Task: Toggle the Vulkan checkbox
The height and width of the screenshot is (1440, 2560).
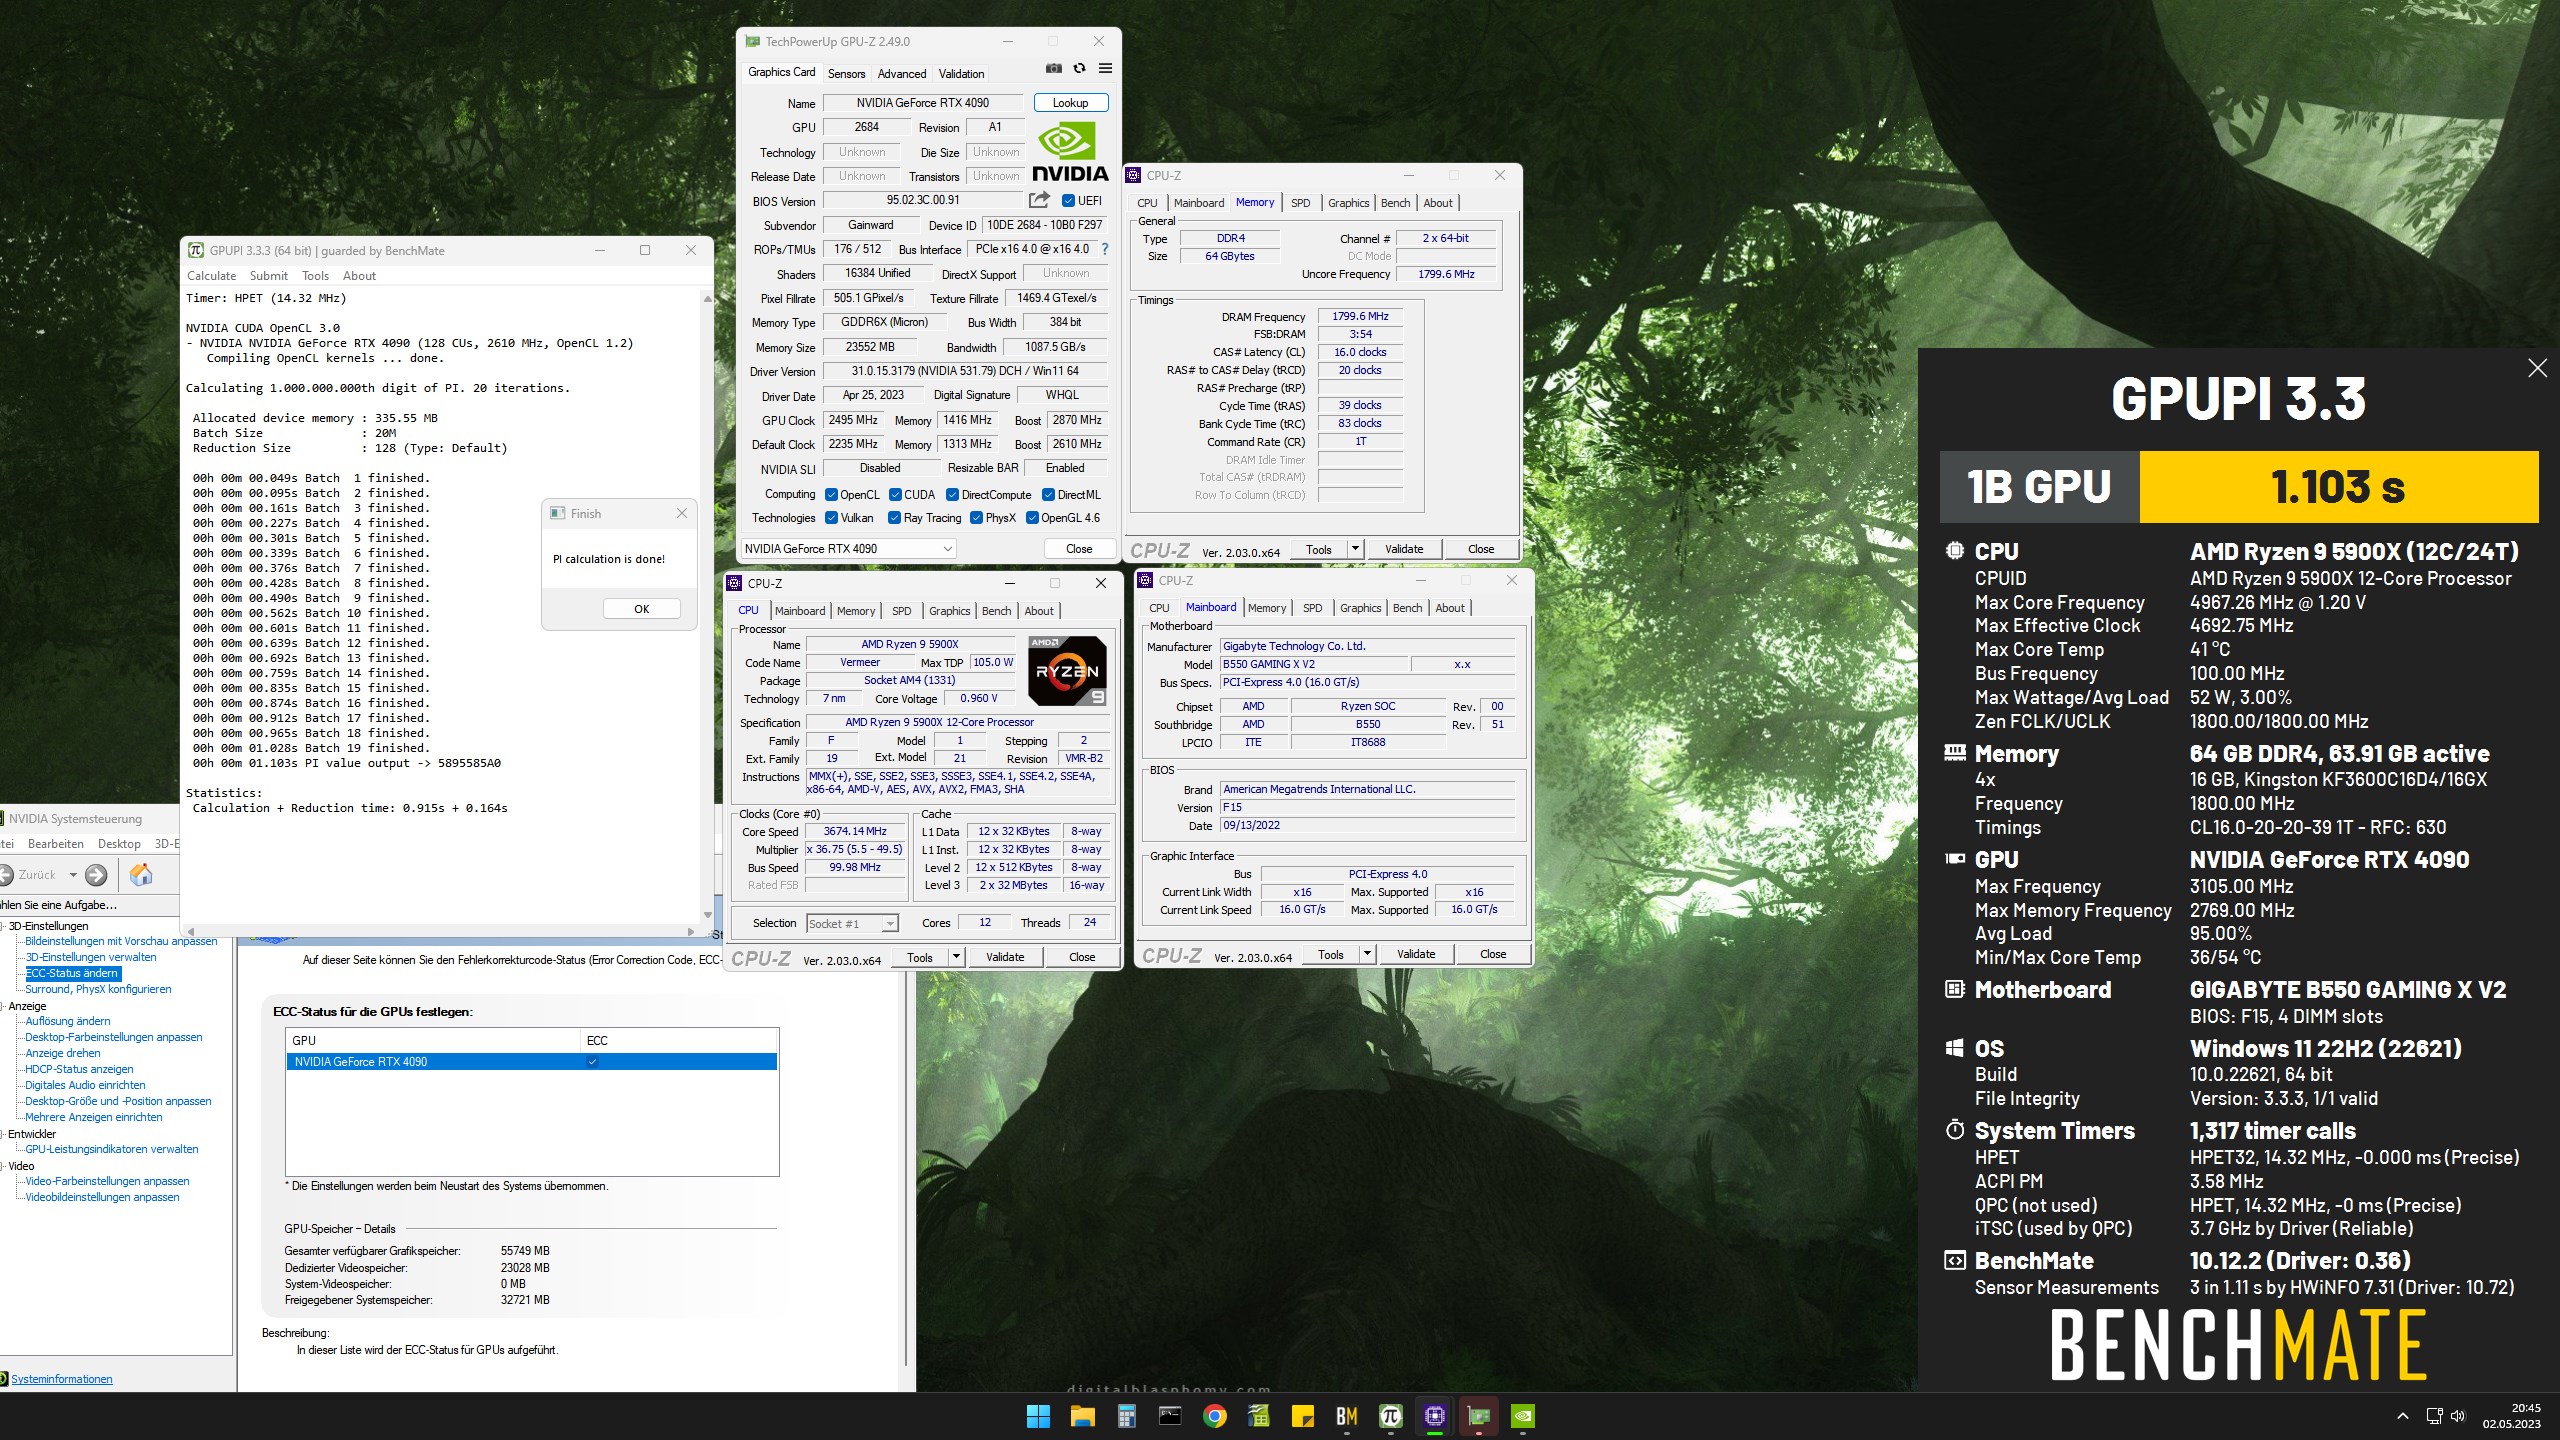Action: coord(831,518)
